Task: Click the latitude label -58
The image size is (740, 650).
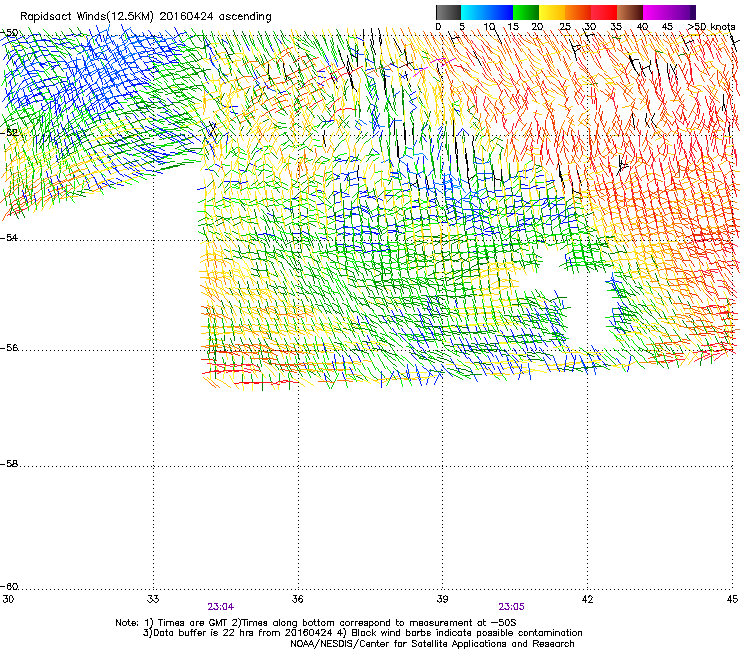Action: coord(9,464)
